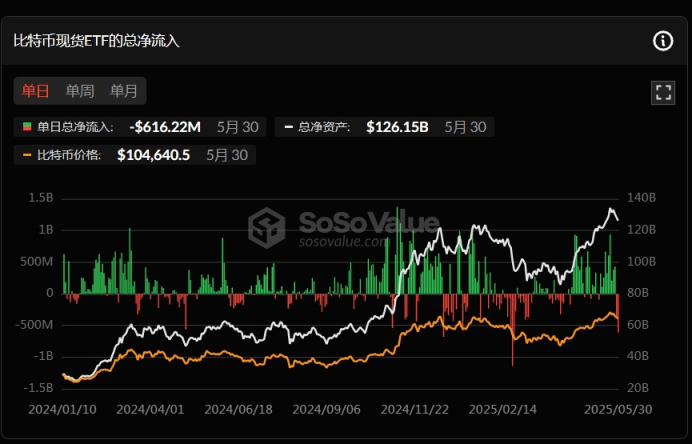Click the white line swatch beside 总净资产
Screen dimensions: 692x444
coord(289,127)
